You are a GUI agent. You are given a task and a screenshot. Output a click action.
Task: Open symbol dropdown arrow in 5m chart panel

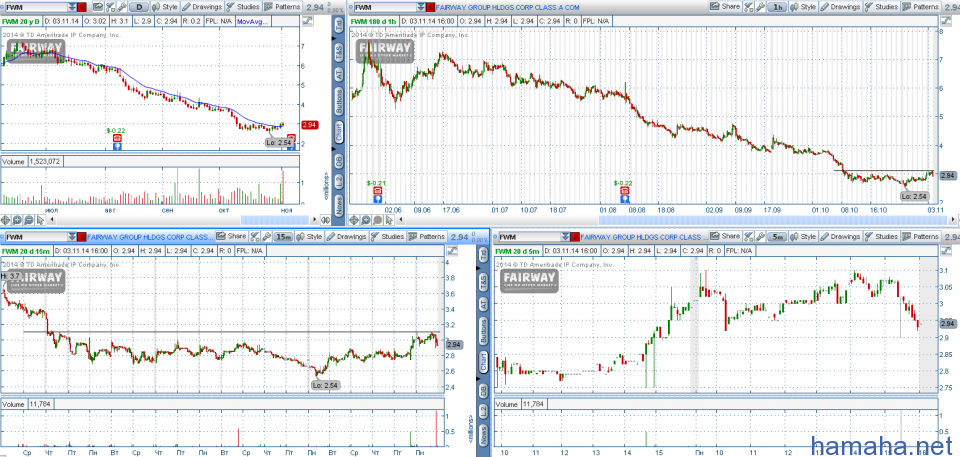pyautogui.click(x=565, y=236)
